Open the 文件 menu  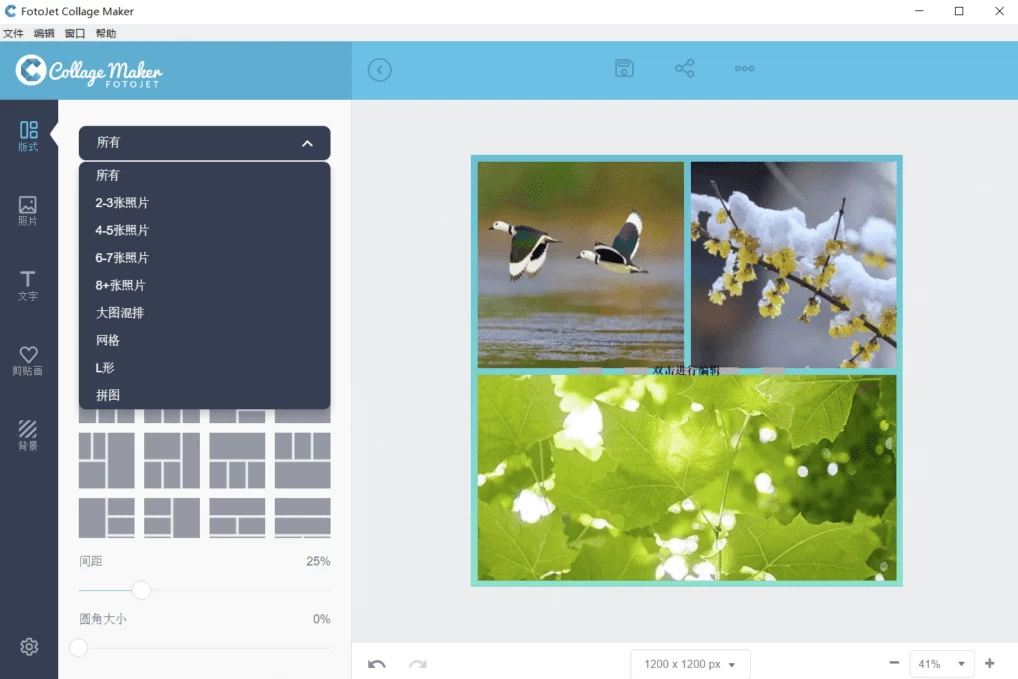pos(15,32)
